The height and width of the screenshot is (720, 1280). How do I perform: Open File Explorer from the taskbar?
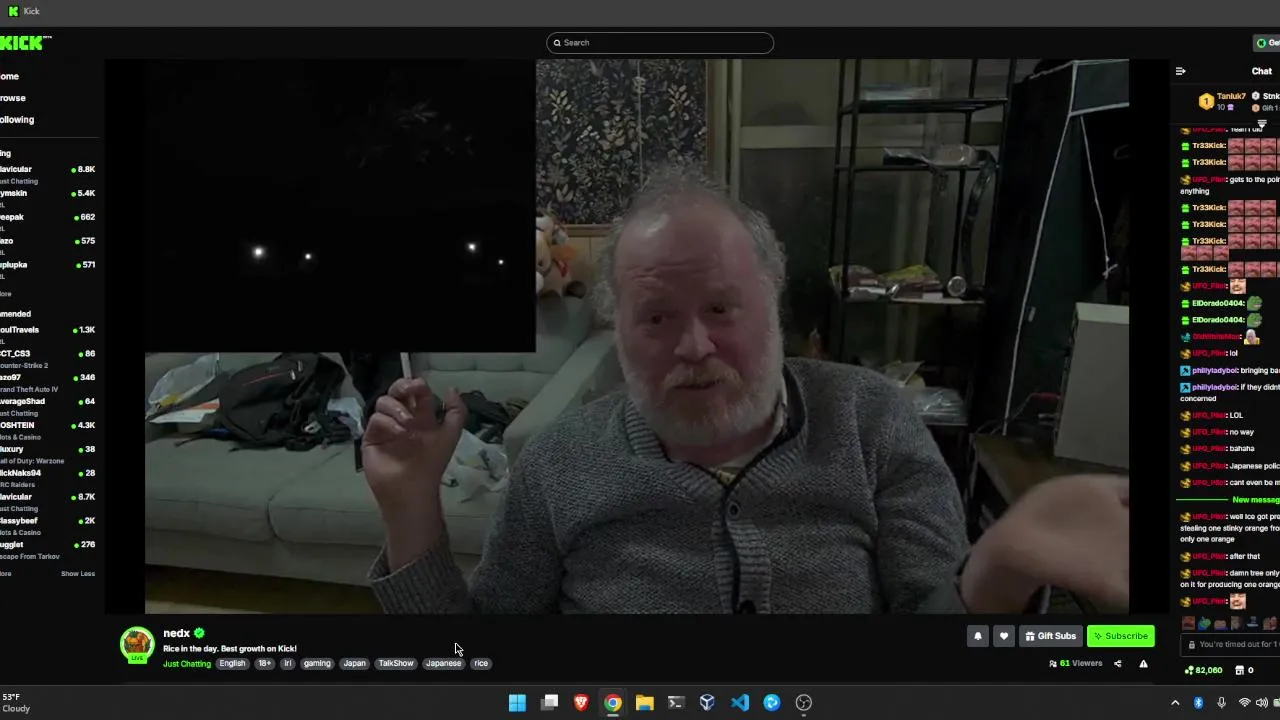click(x=644, y=703)
